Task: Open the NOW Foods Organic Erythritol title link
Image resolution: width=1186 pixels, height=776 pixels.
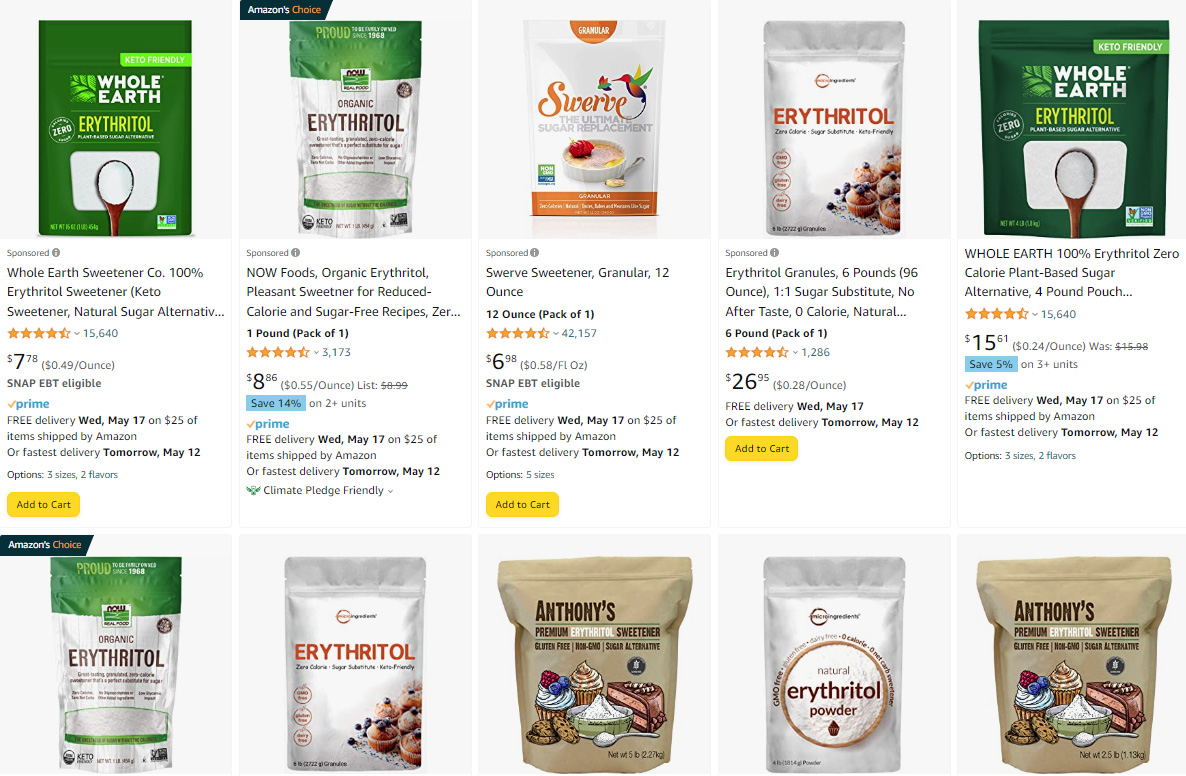Action: pos(353,292)
